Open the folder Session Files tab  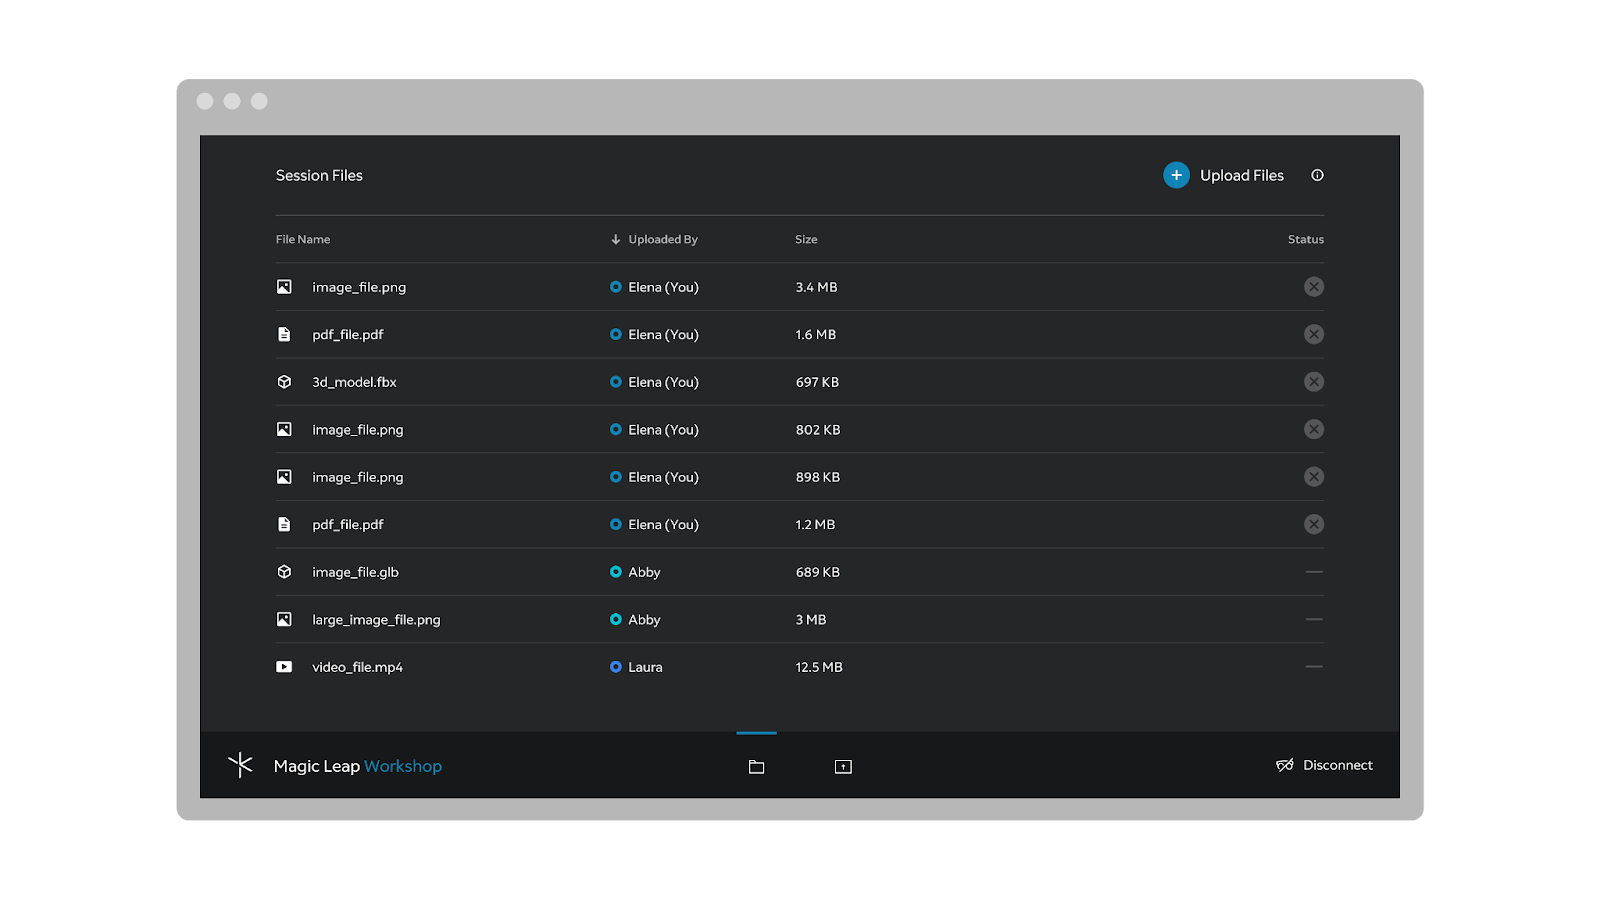(756, 767)
